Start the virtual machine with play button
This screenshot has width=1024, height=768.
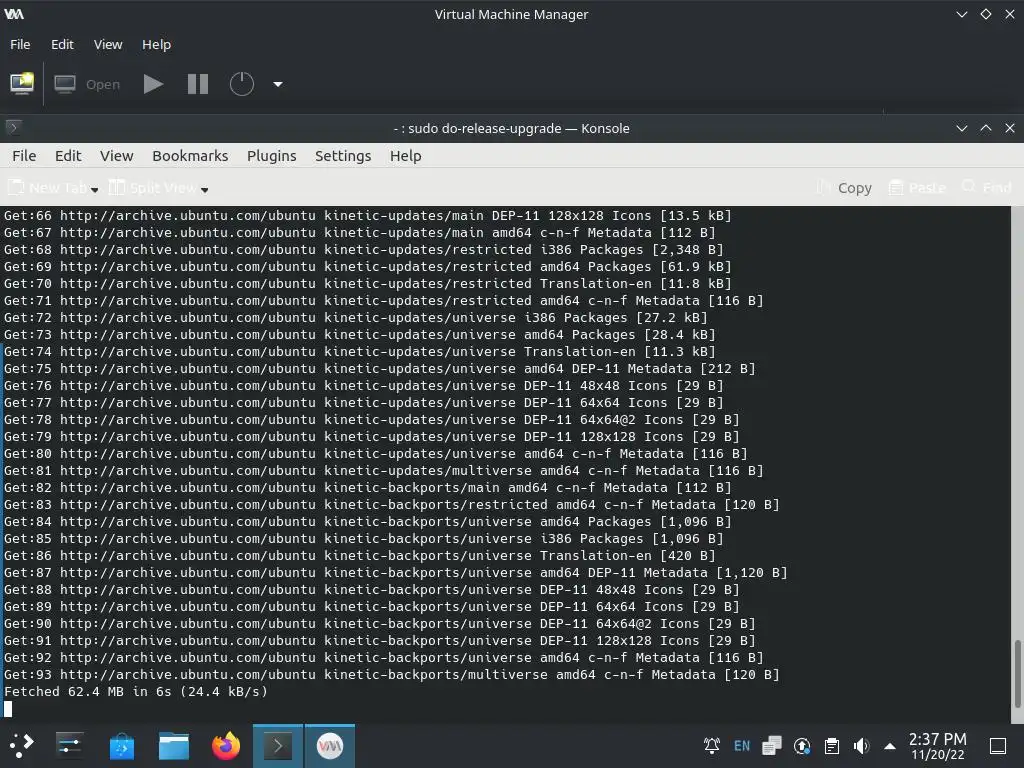(153, 84)
